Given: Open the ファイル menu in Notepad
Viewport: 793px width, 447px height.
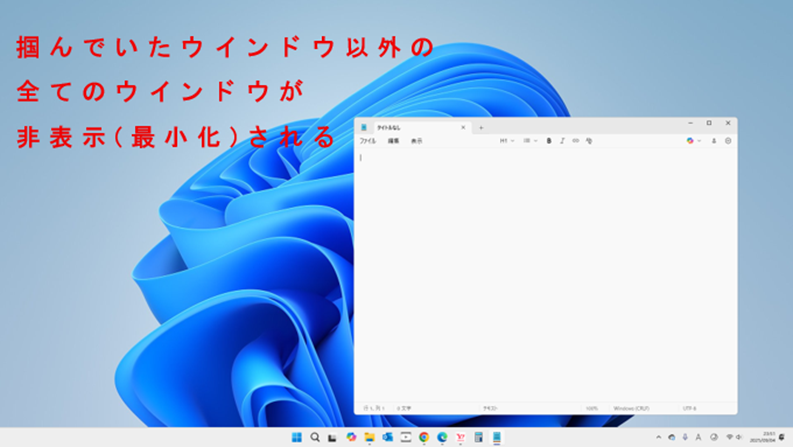Looking at the screenshot, I should pos(368,141).
